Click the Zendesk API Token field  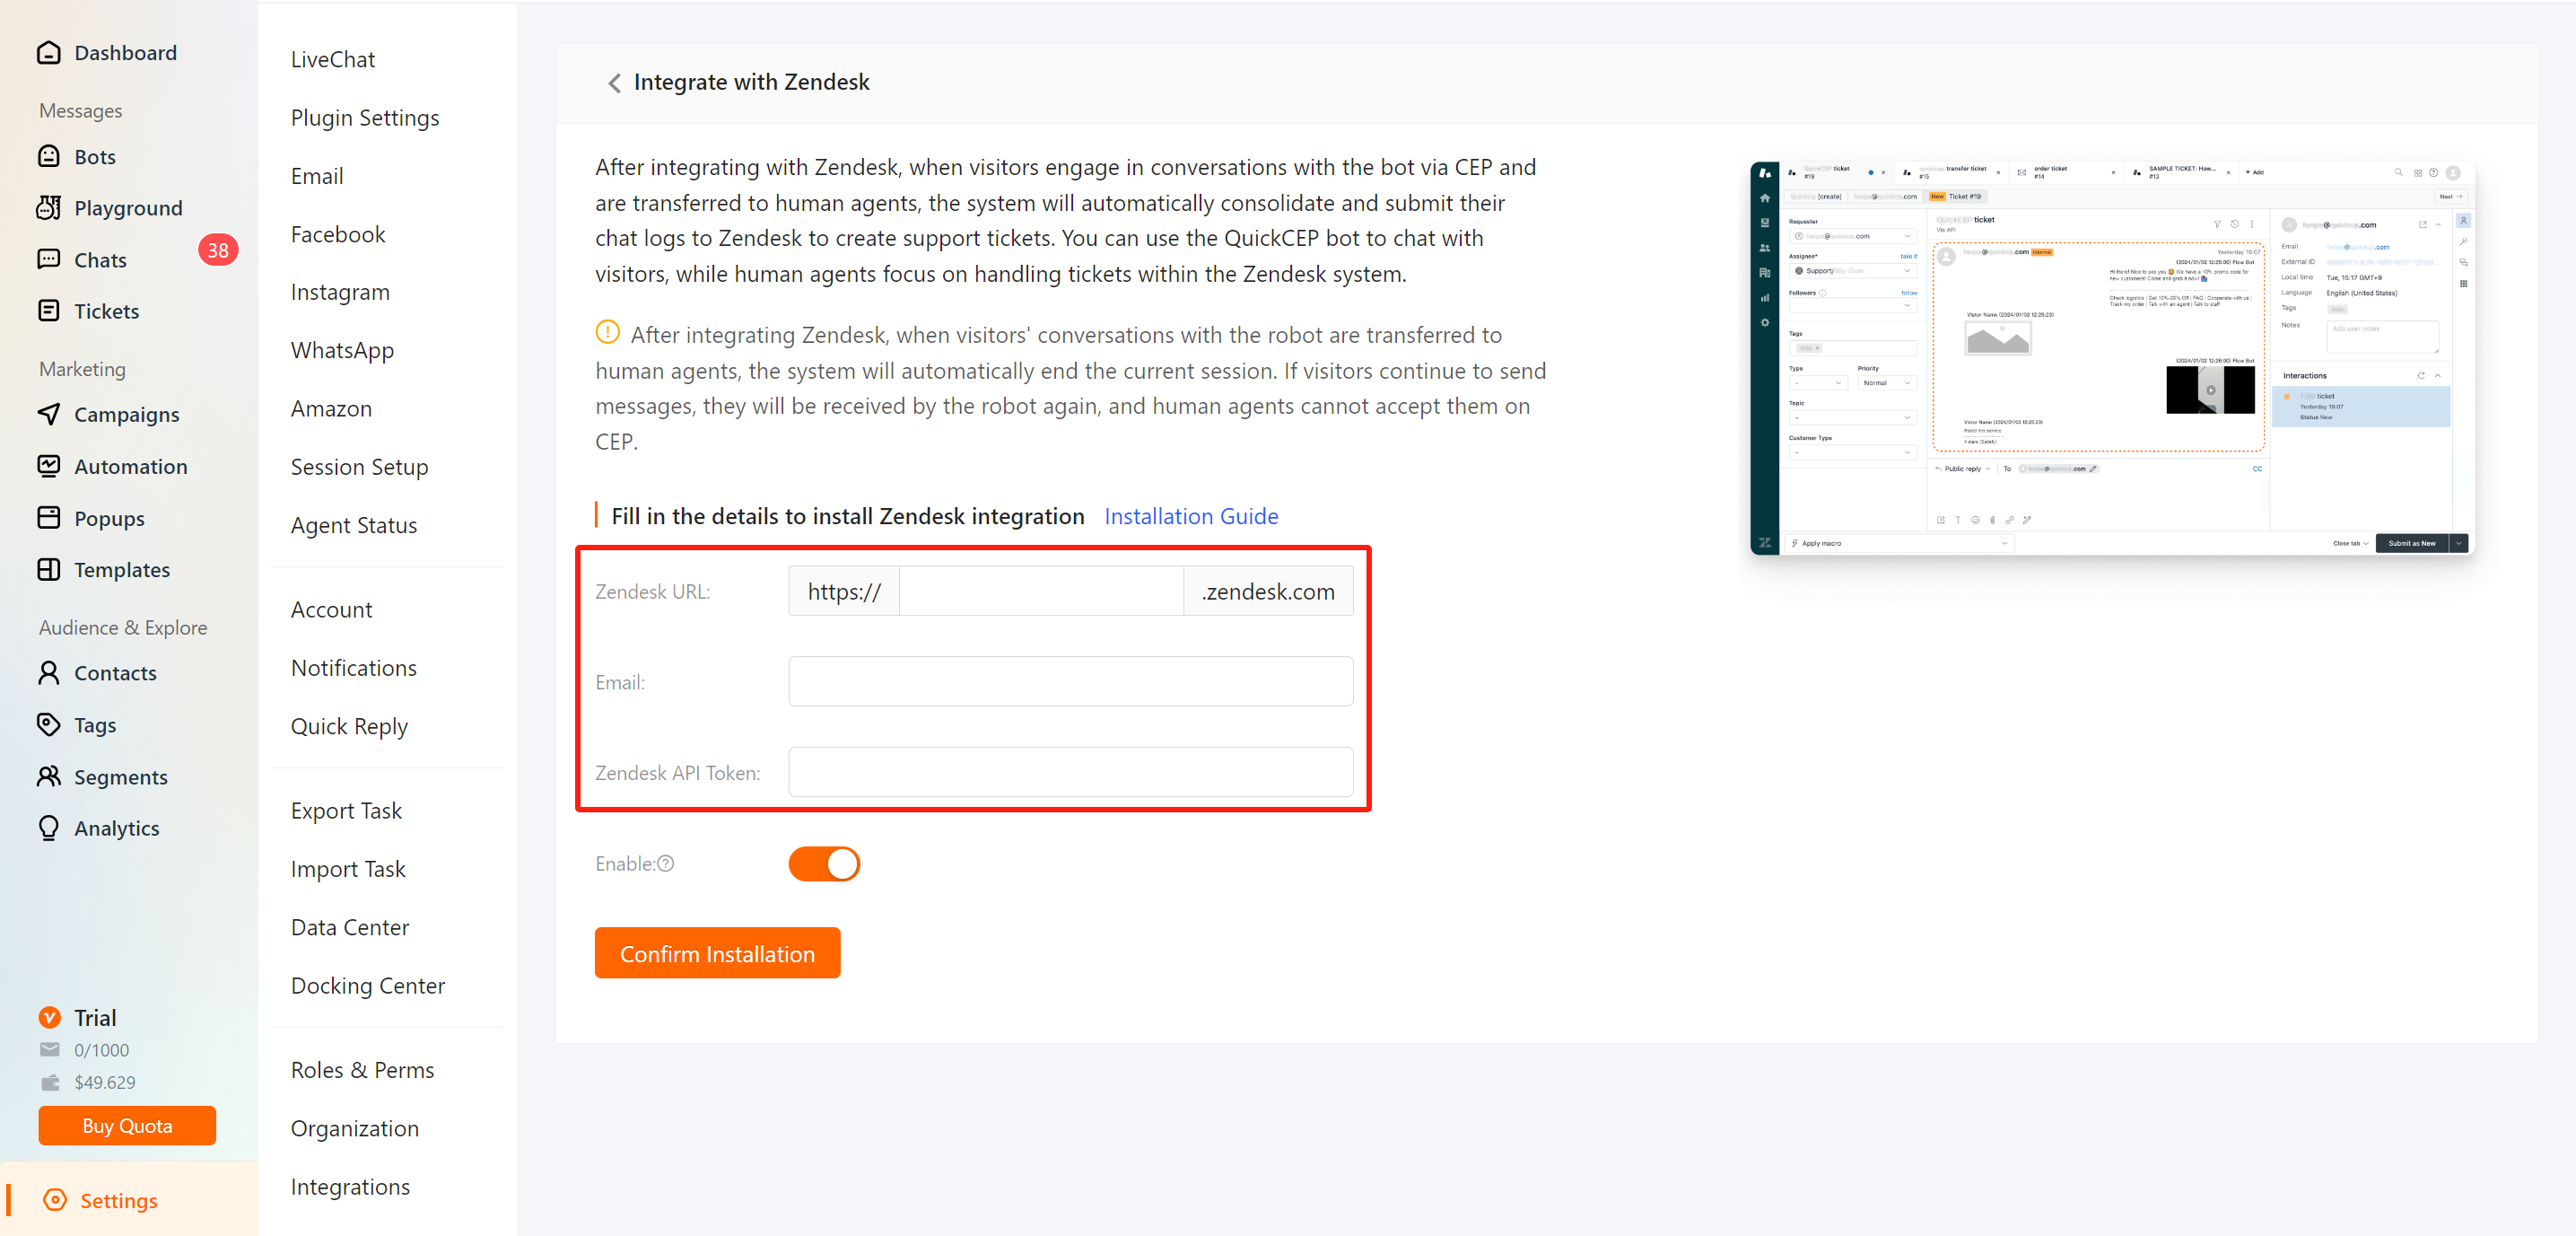[1070, 773]
